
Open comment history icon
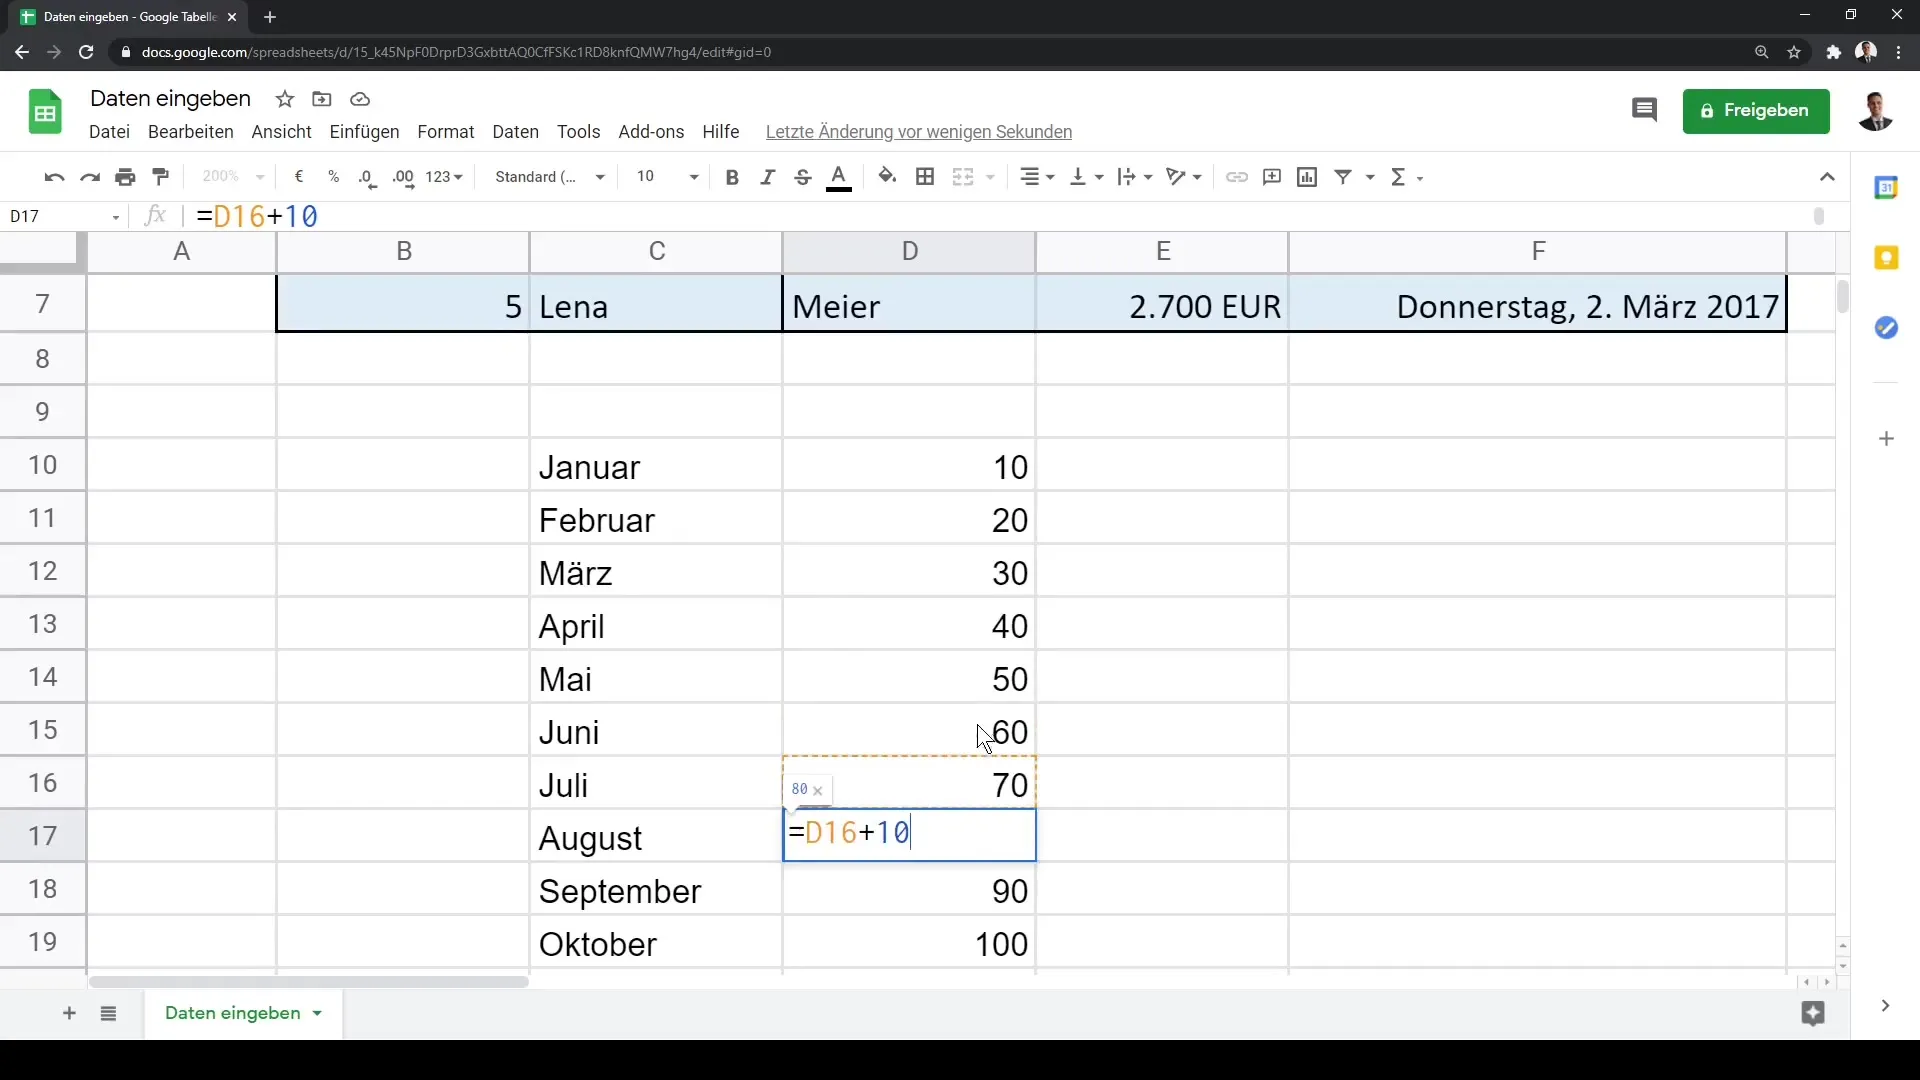click(1644, 110)
